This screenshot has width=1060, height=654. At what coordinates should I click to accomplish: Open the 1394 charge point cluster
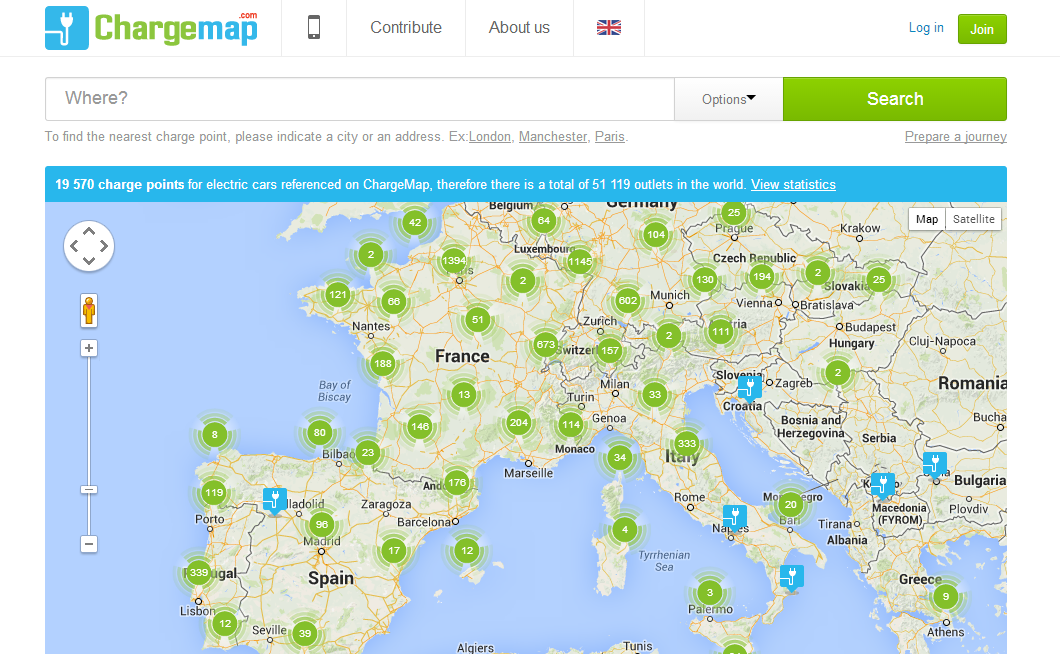pos(454,261)
